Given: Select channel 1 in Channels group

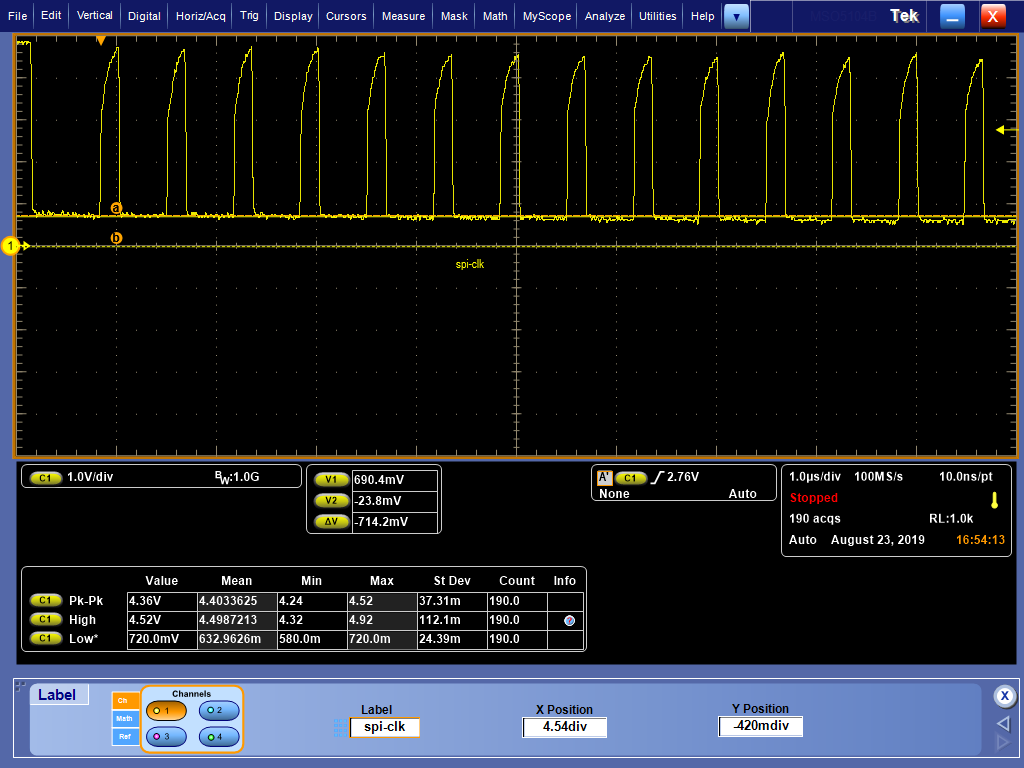Looking at the screenshot, I should click(x=165, y=711).
